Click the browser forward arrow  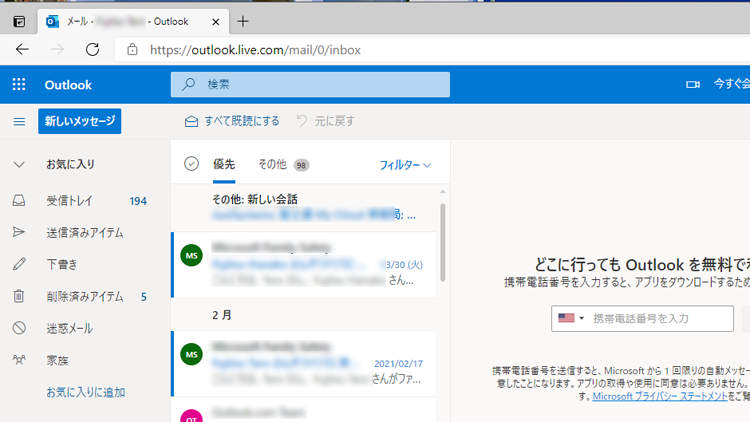(57, 49)
